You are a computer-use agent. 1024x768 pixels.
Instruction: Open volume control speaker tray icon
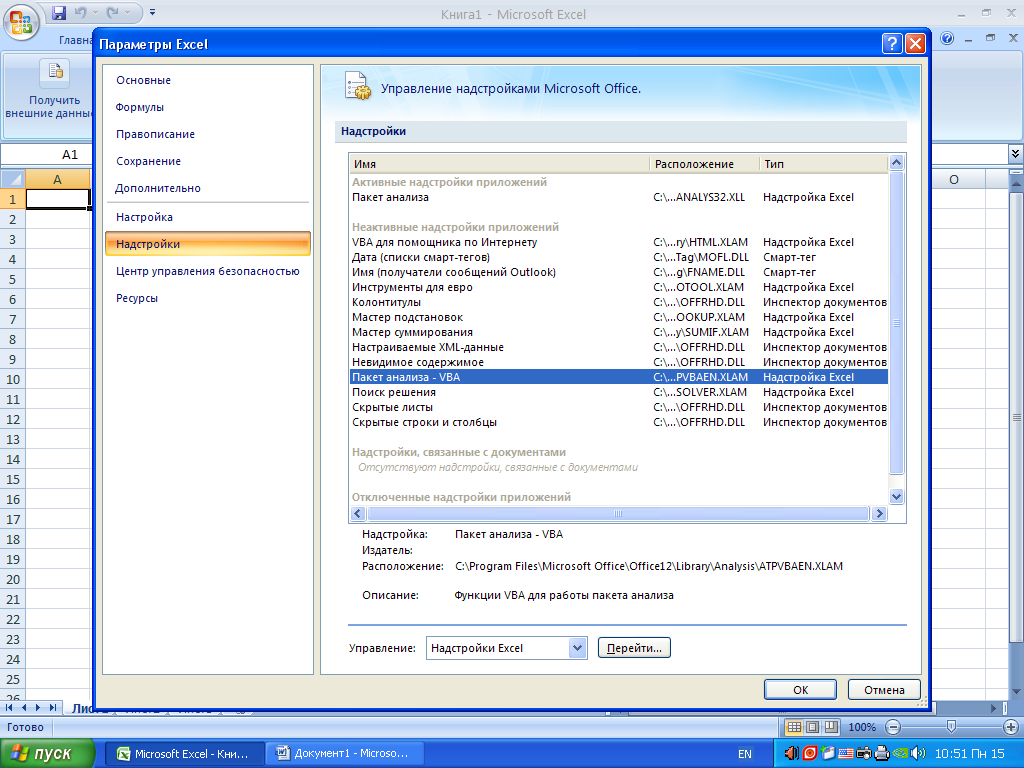(x=918, y=754)
